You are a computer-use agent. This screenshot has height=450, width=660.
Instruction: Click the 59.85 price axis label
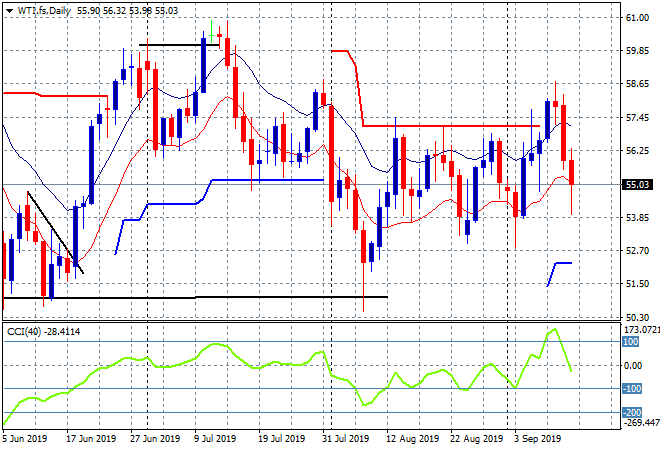click(x=637, y=51)
